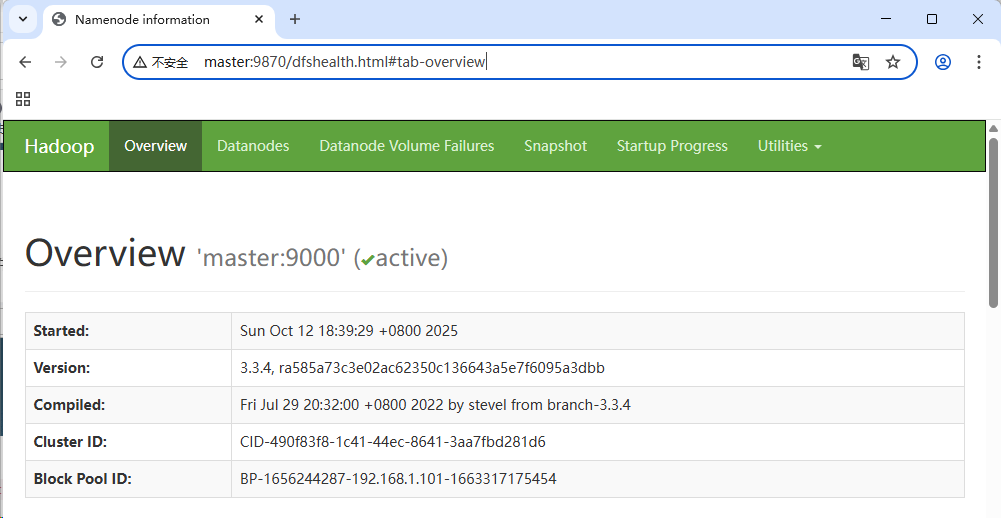Open the Chrome profile icon

coord(943,62)
